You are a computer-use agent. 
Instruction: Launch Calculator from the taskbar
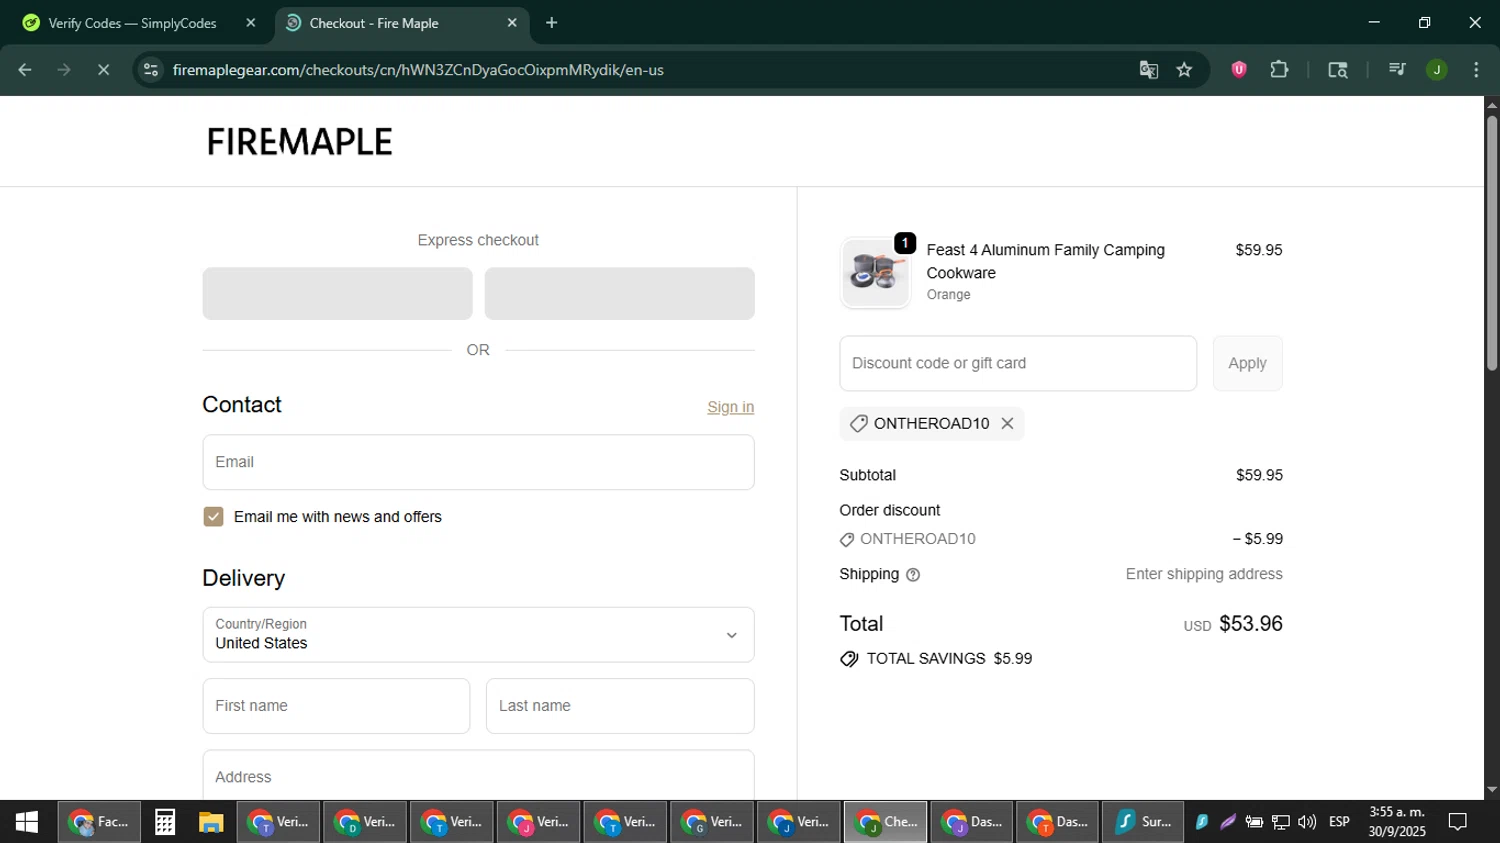[165, 822]
